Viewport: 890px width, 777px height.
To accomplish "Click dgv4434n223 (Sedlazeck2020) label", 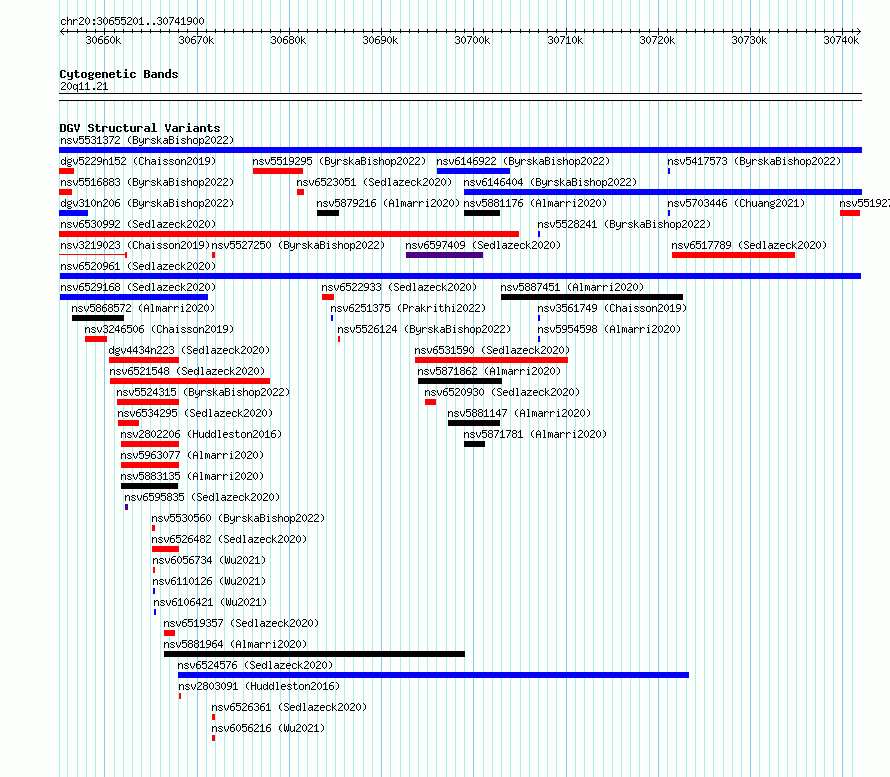I will coord(189,350).
